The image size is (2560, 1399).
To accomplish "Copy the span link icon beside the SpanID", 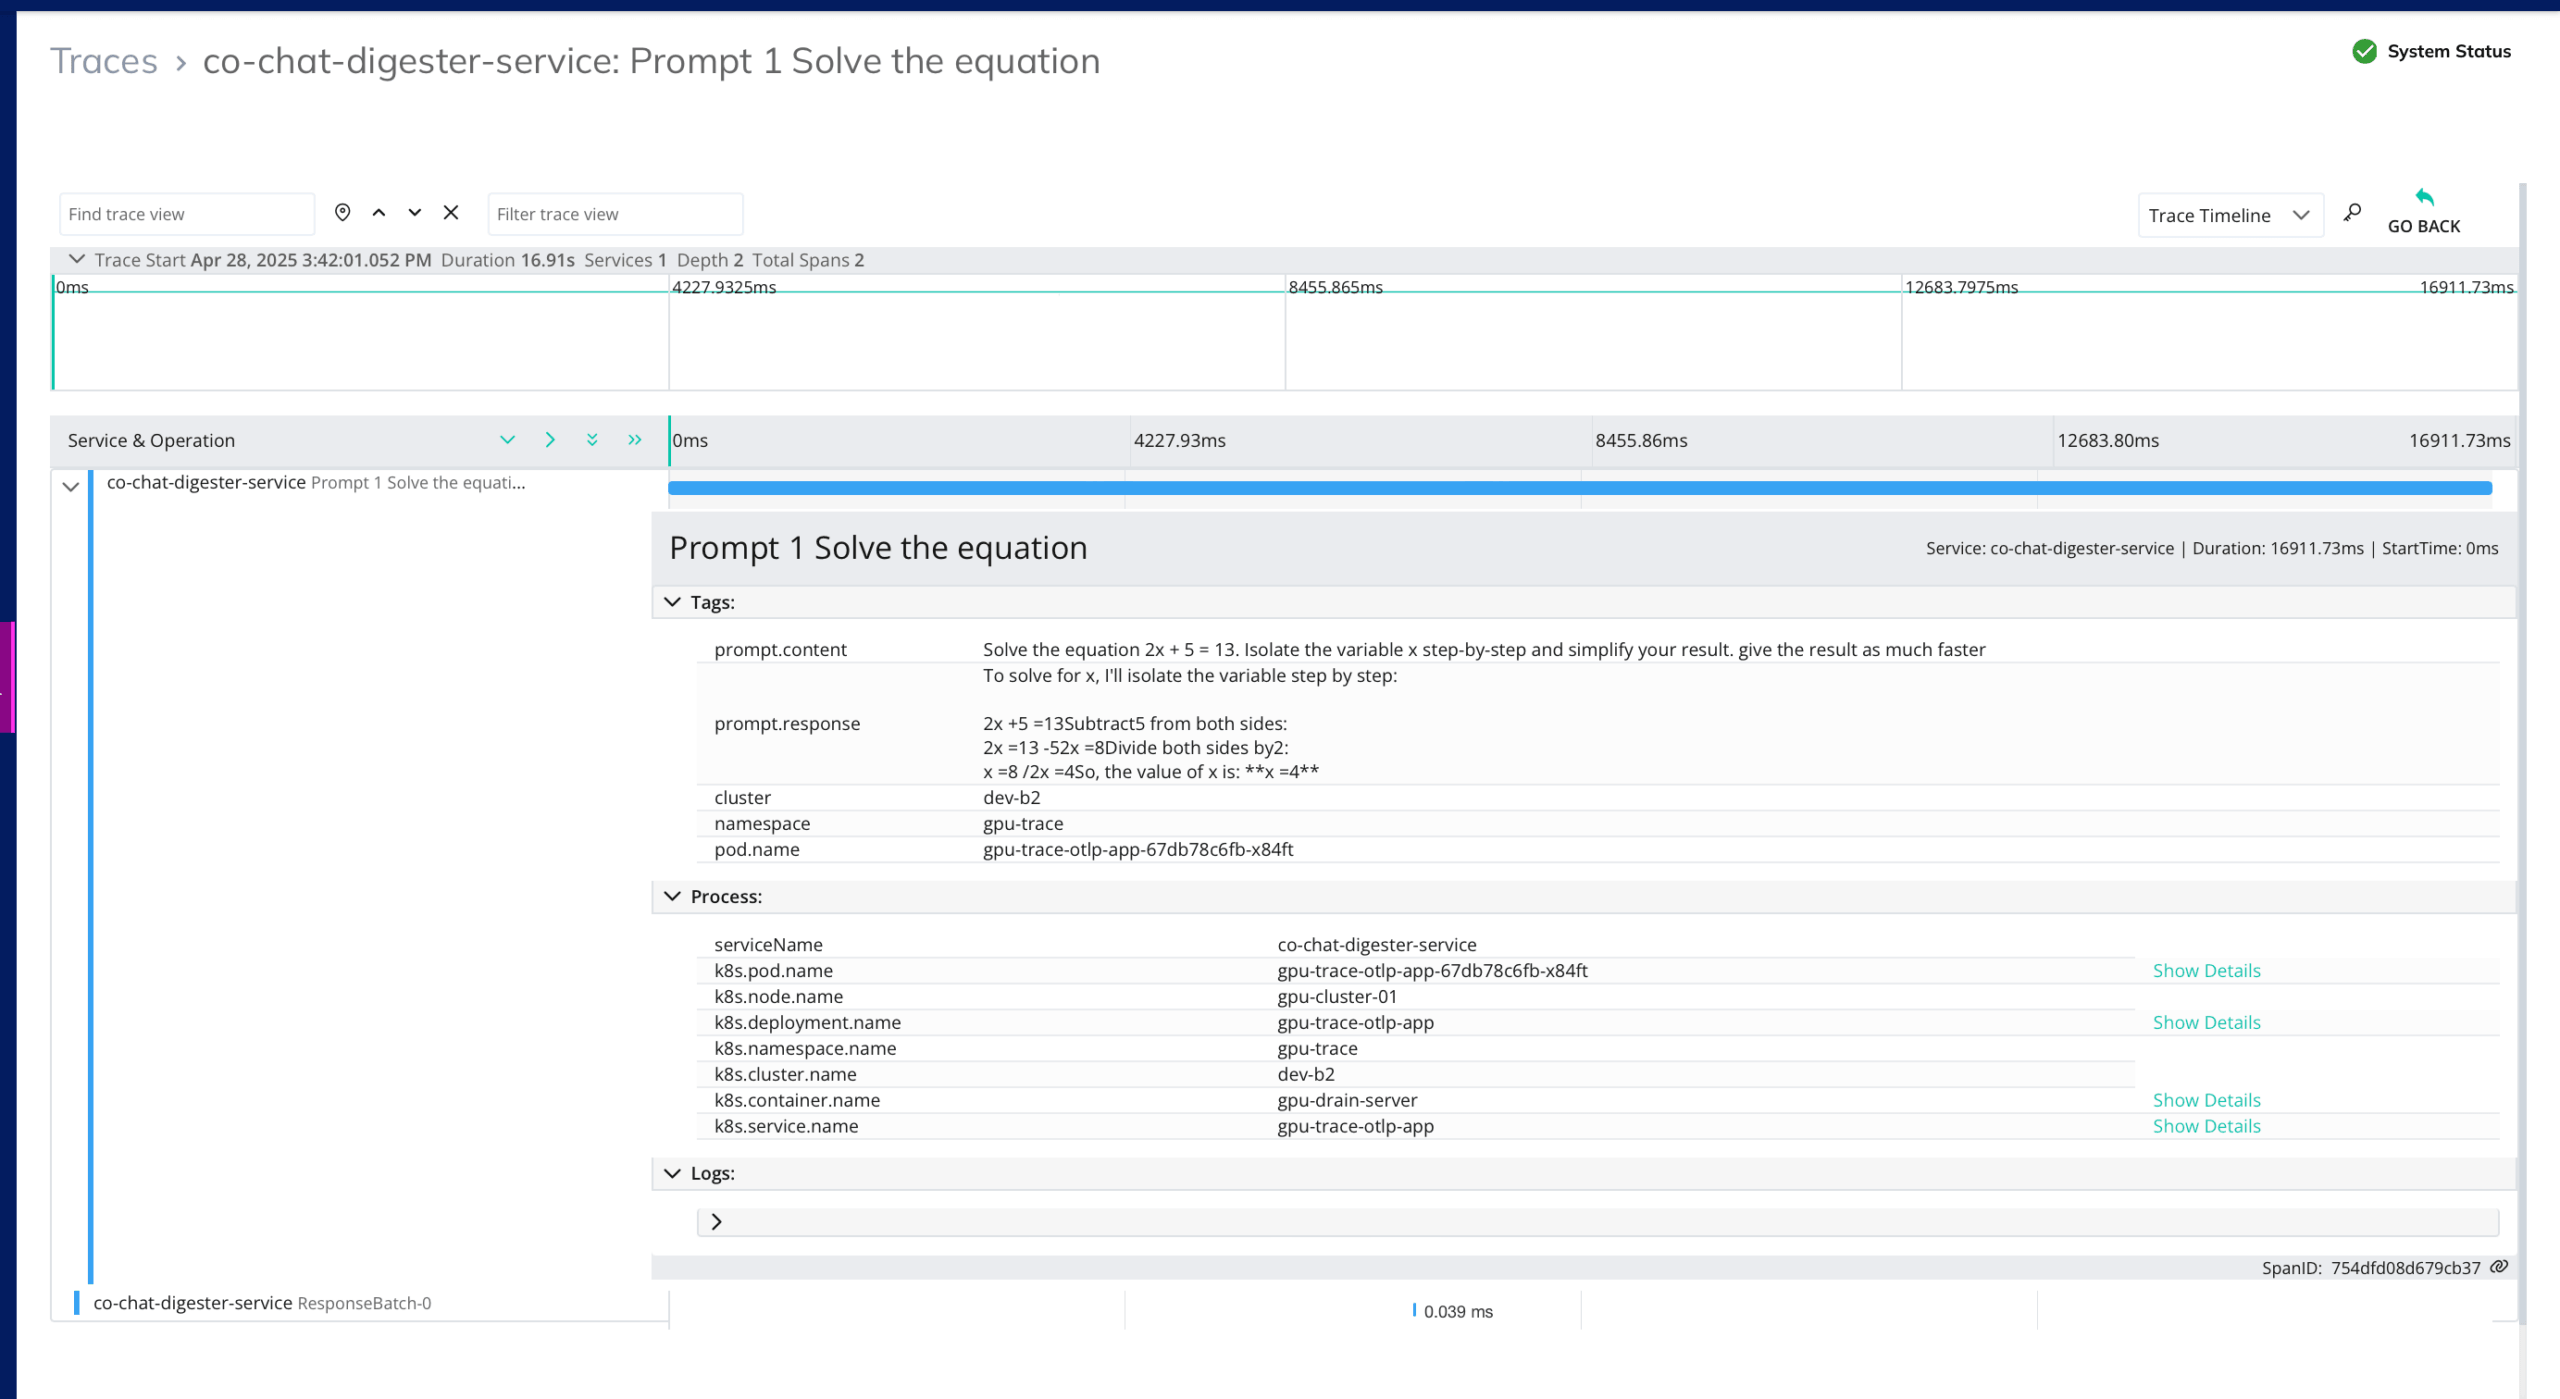I will coord(2499,1267).
